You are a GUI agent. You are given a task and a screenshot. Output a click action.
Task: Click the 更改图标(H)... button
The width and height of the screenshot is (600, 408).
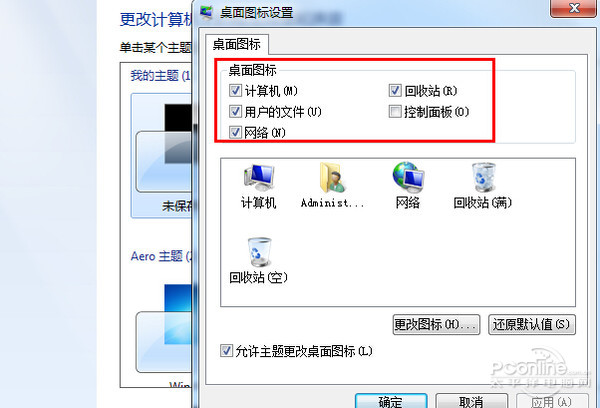[x=436, y=325]
